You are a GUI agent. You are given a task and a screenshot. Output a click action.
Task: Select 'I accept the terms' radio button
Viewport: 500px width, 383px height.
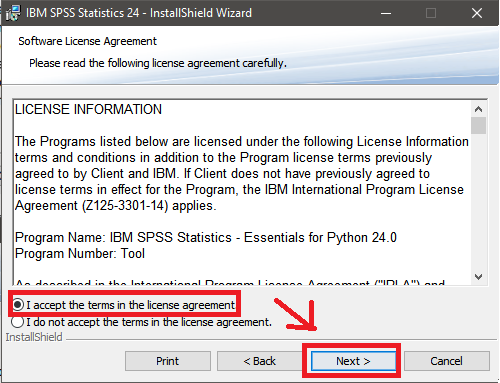point(18,305)
